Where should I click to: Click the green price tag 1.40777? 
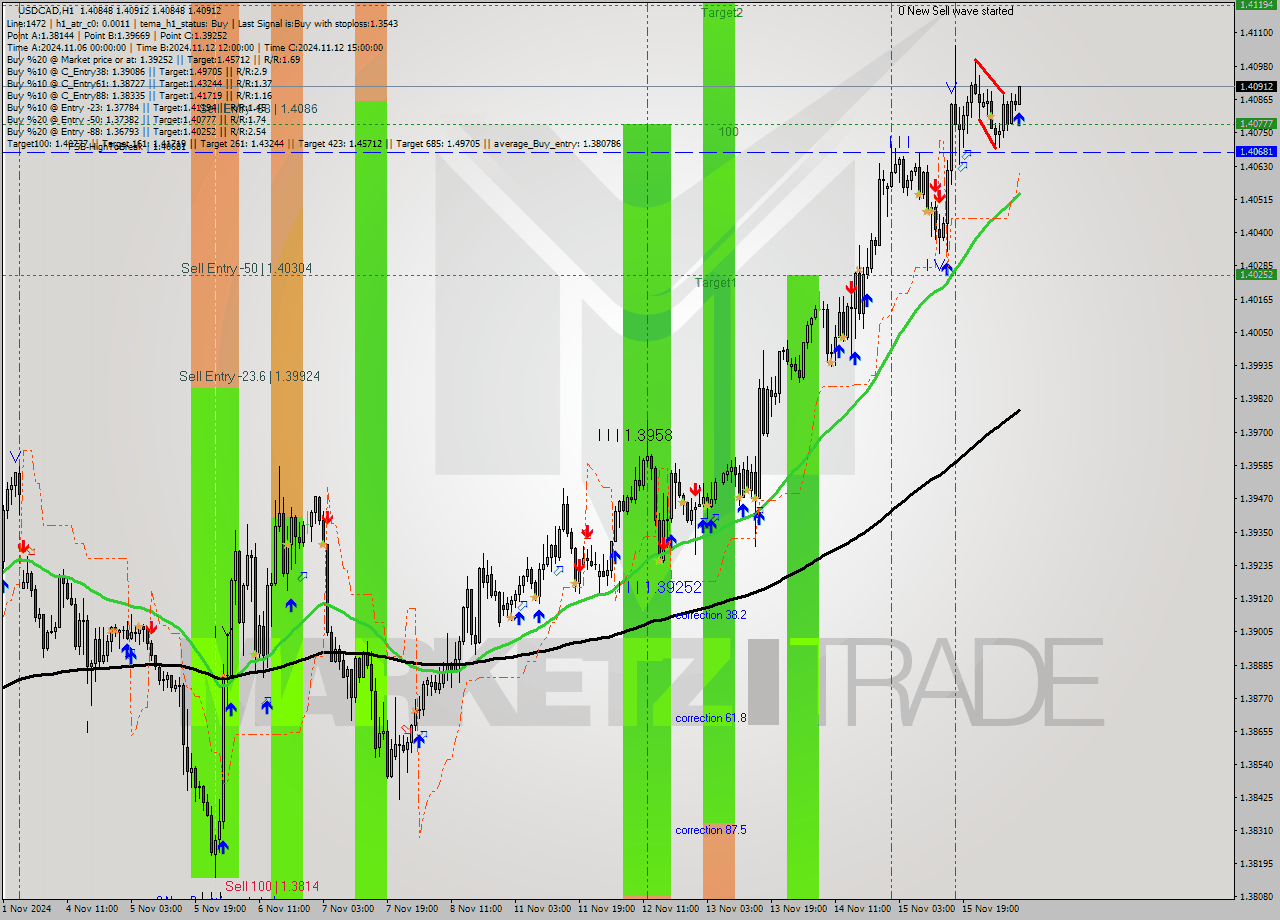click(1256, 124)
